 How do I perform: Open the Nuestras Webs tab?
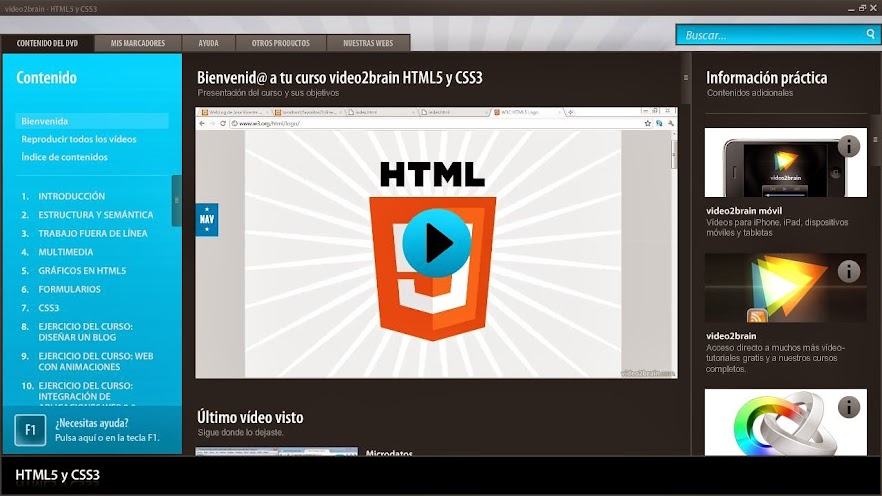368,43
